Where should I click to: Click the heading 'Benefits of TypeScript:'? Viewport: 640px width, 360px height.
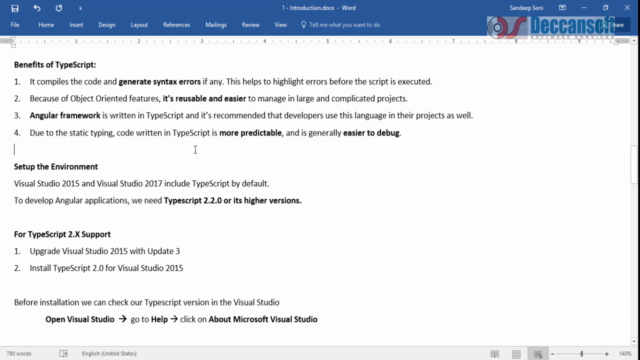coord(55,65)
